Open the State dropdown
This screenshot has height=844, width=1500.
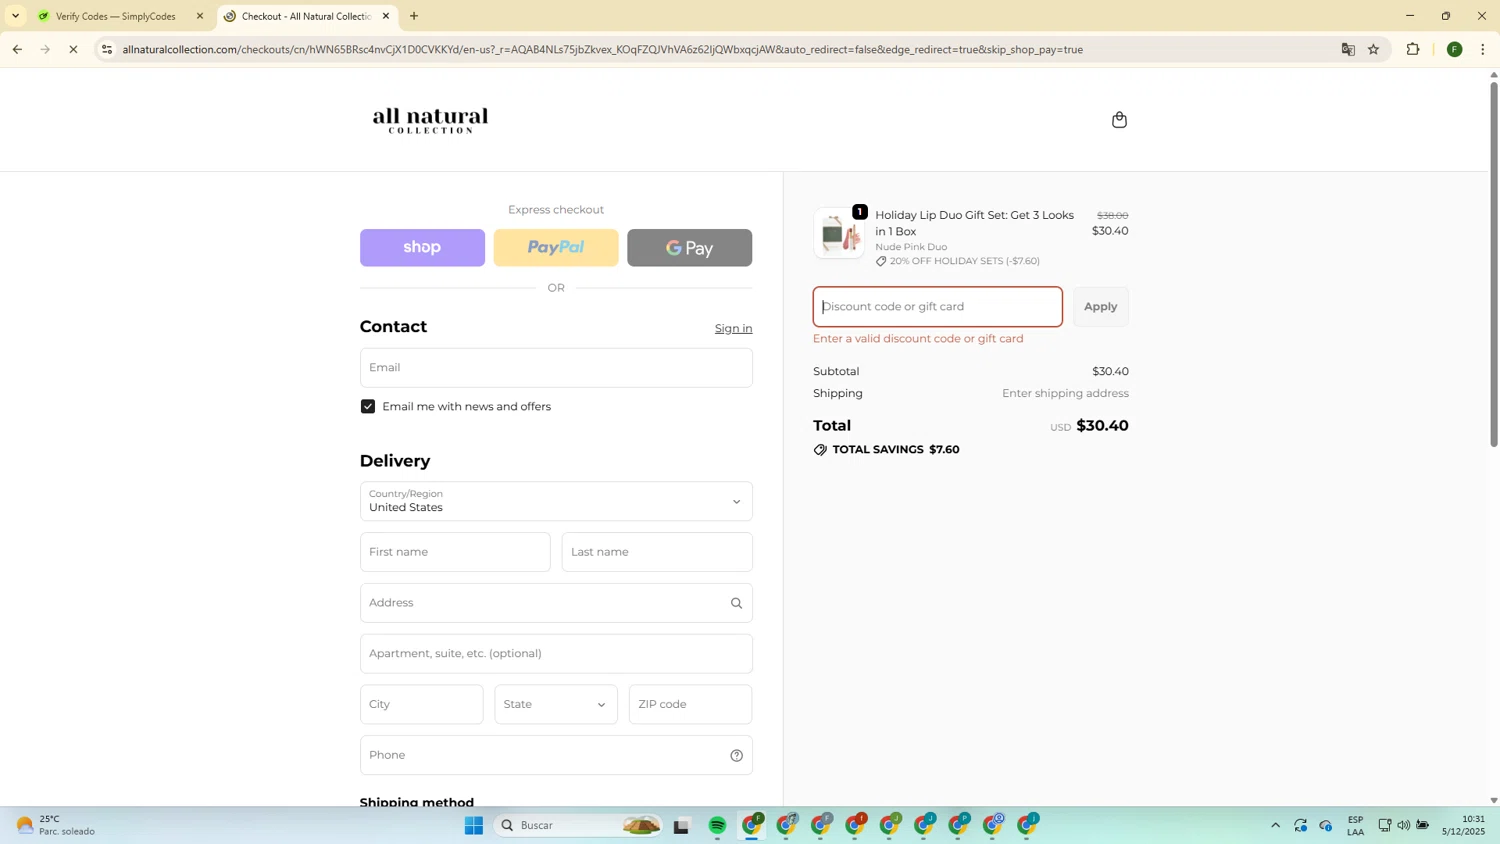coord(556,704)
